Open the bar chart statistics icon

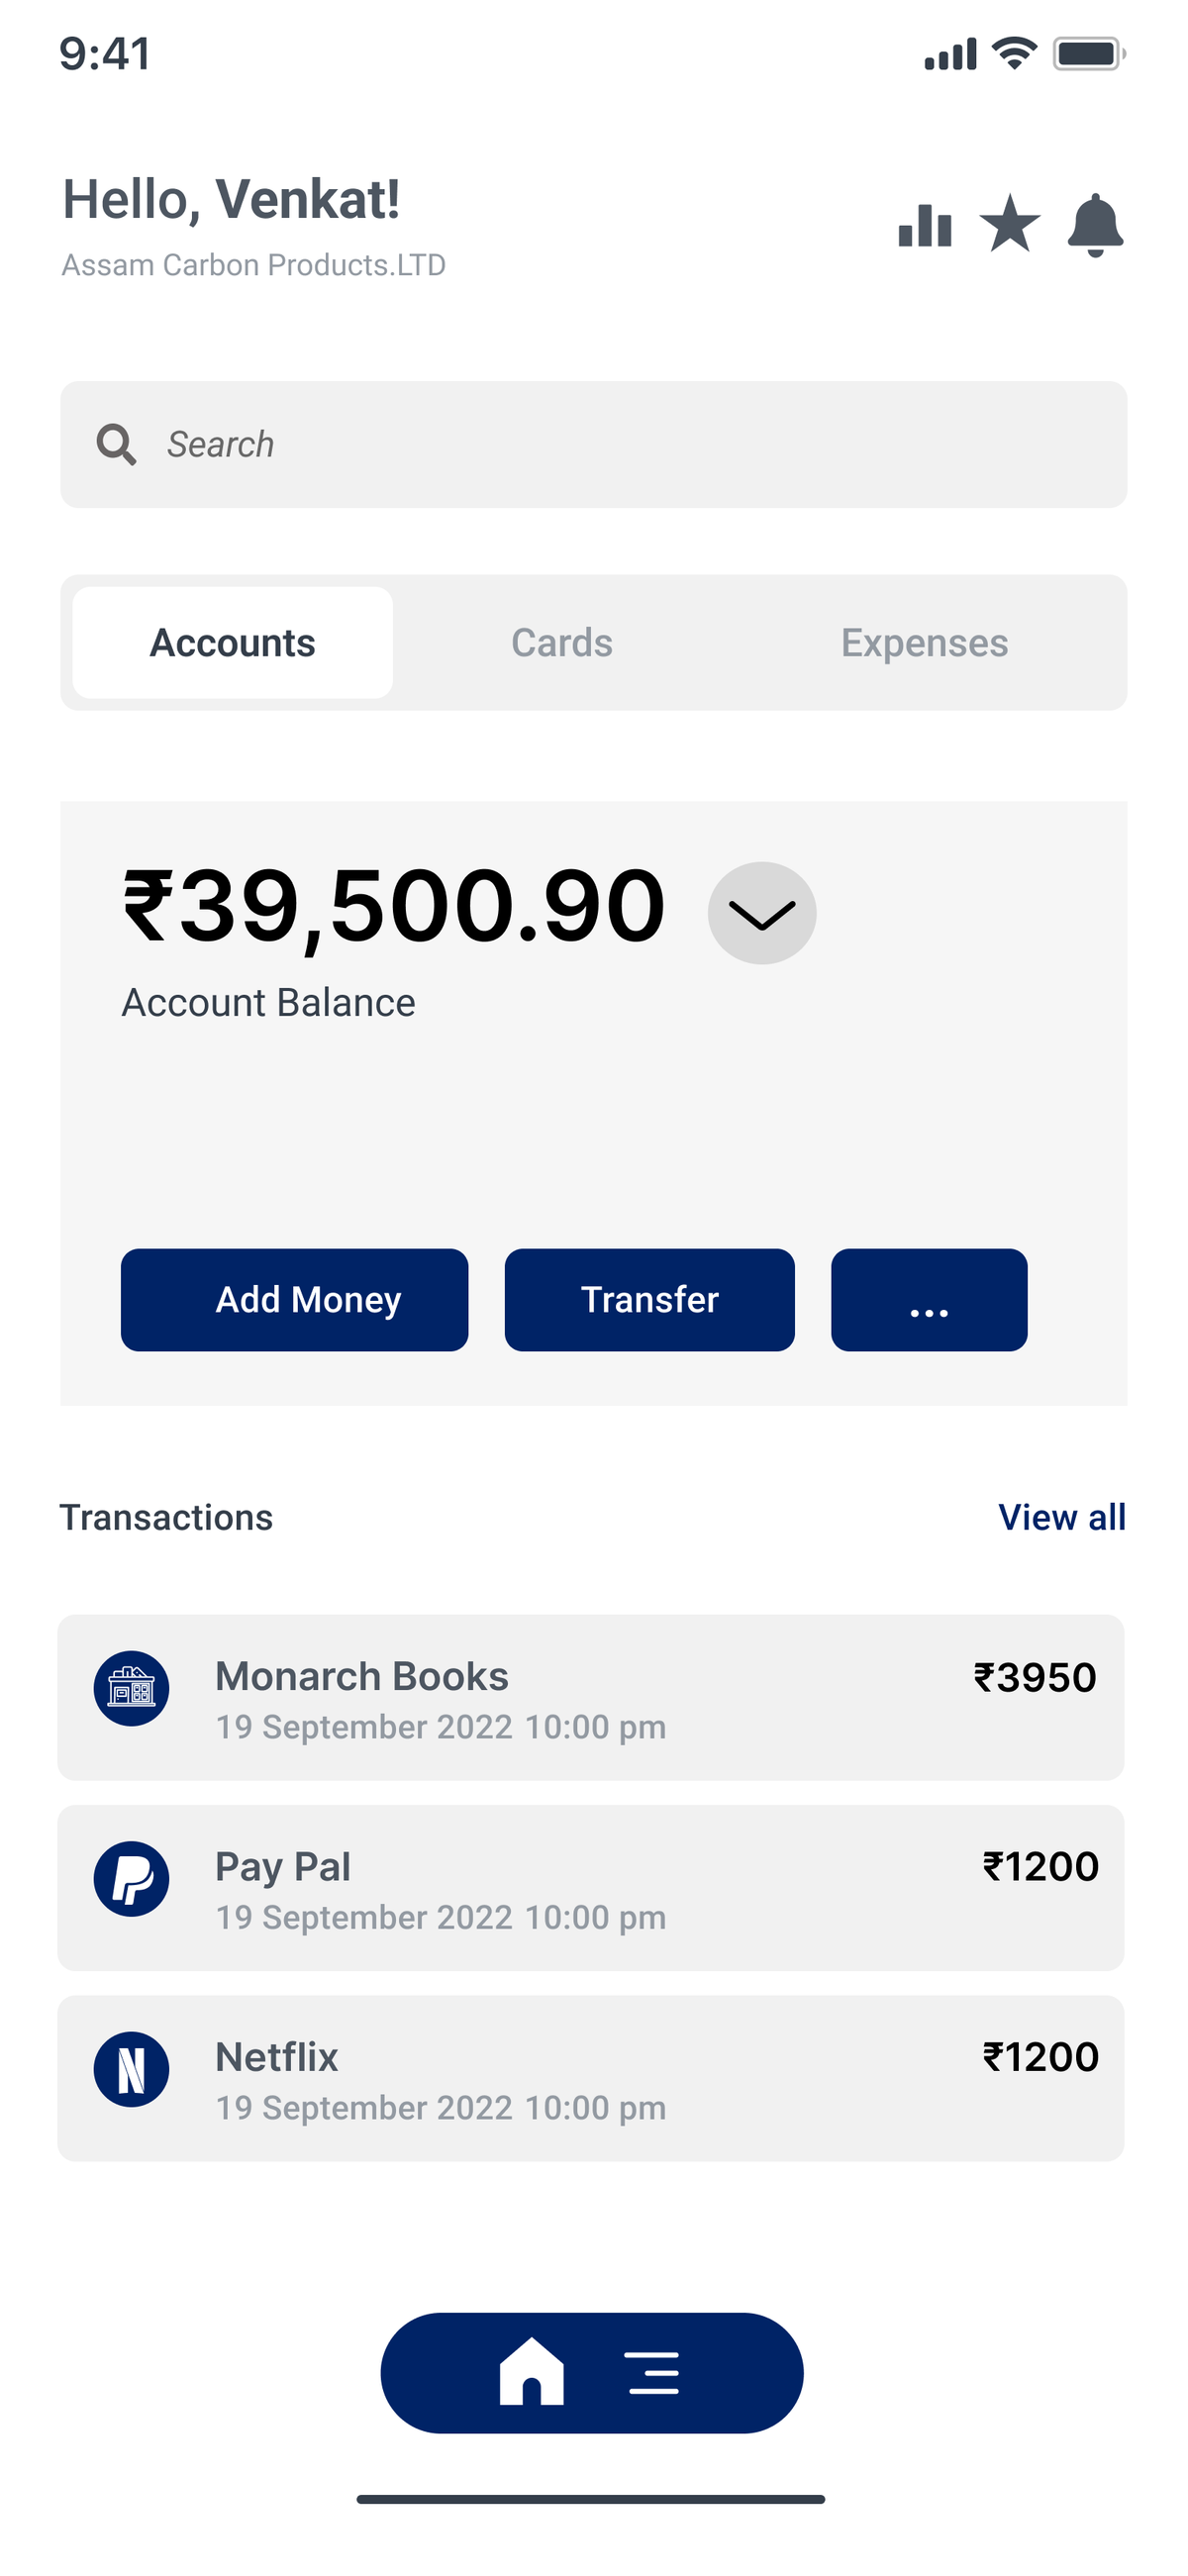pos(924,225)
